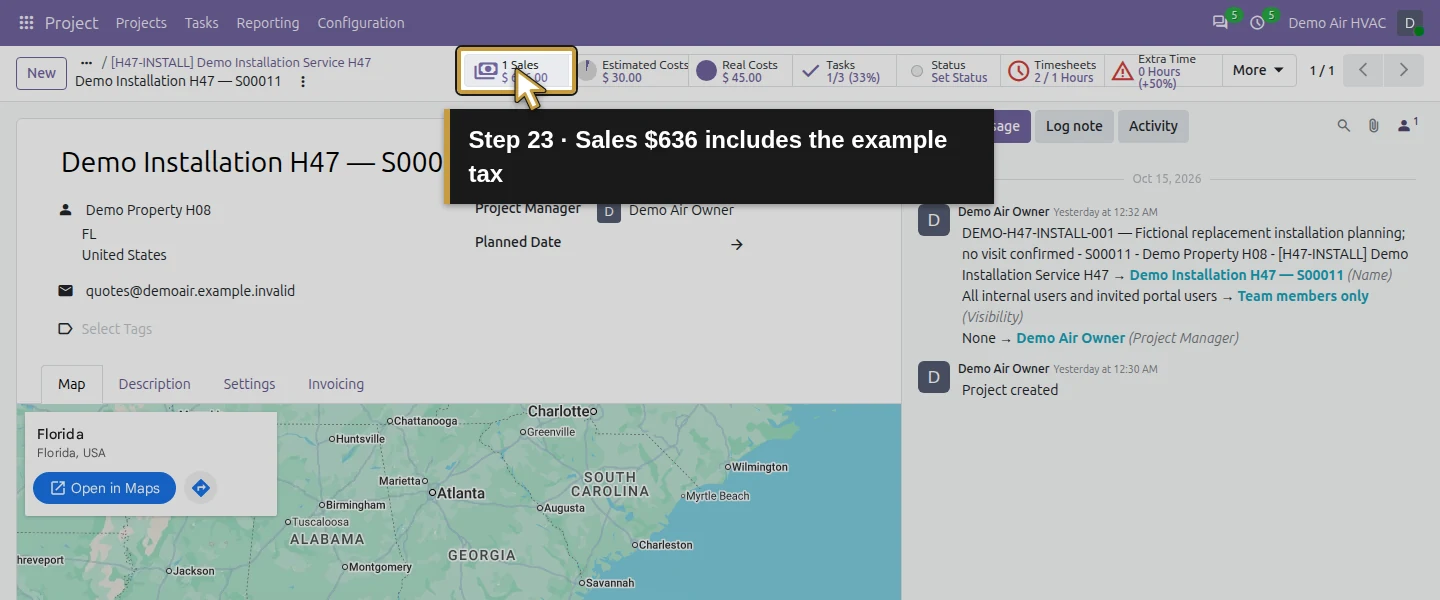Open the attachments paperclip icon
The image size is (1440, 600).
[x=1374, y=126]
